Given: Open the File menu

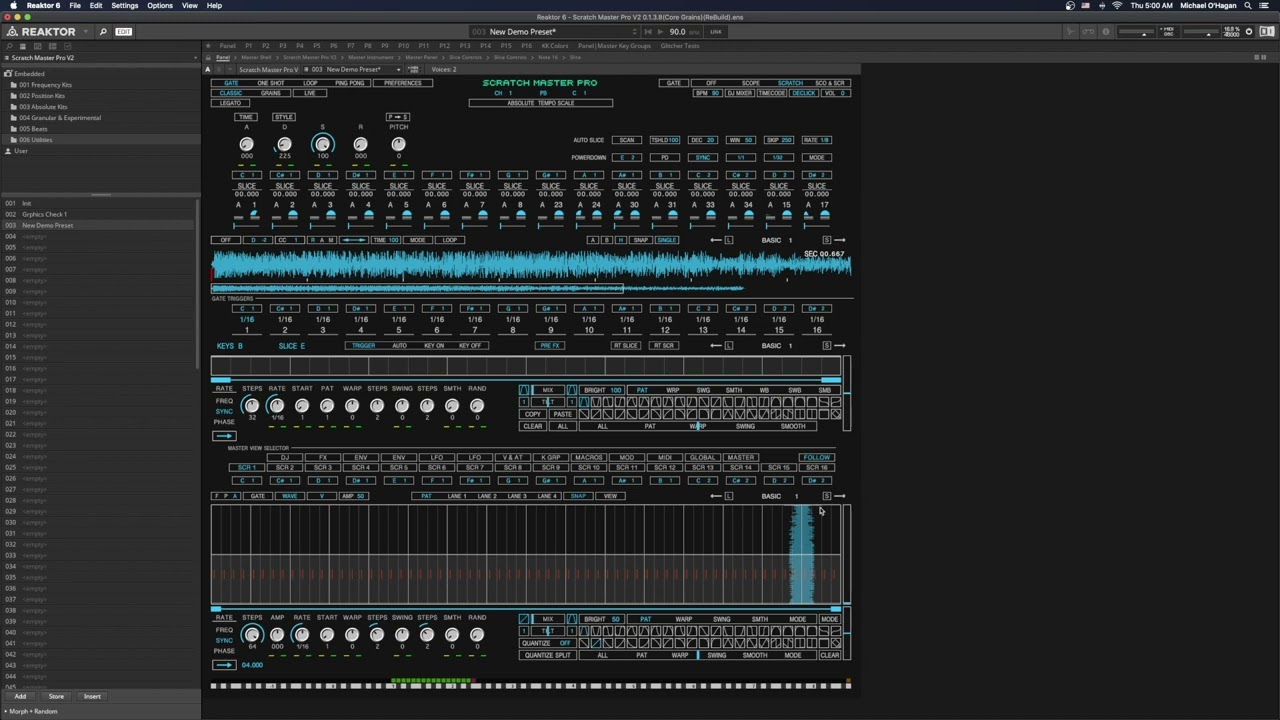Looking at the screenshot, I should pyautogui.click(x=75, y=6).
